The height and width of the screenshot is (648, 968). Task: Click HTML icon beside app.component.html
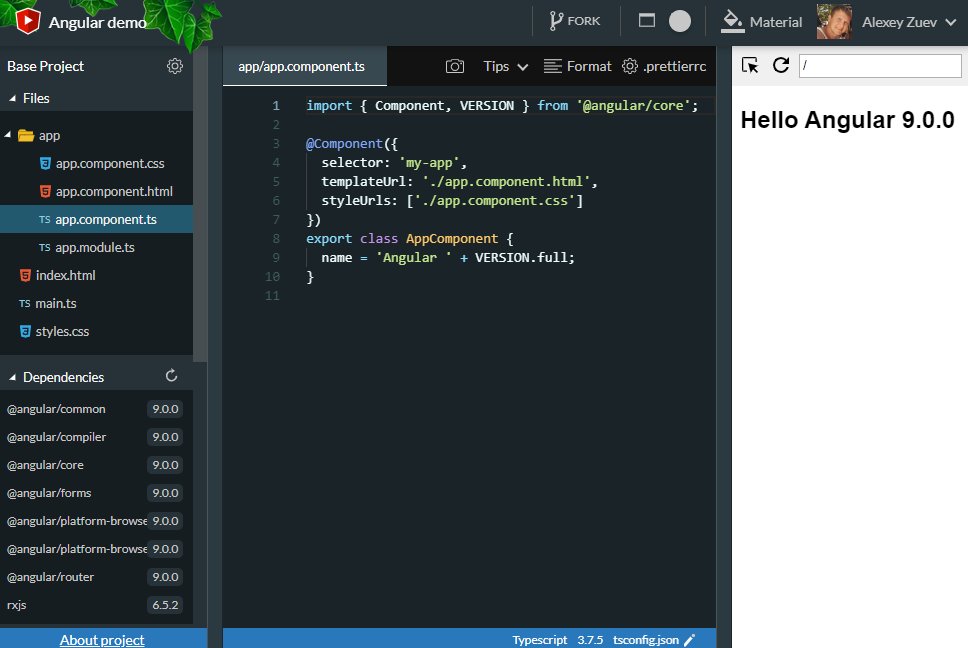(x=45, y=191)
